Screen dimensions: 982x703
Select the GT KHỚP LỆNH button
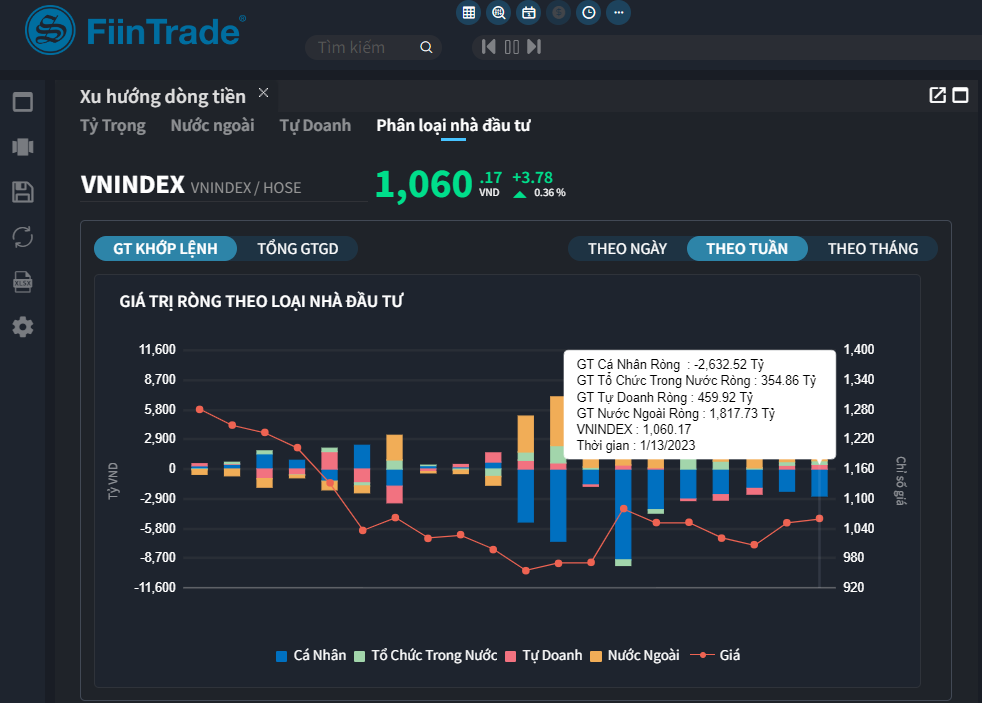tap(165, 248)
